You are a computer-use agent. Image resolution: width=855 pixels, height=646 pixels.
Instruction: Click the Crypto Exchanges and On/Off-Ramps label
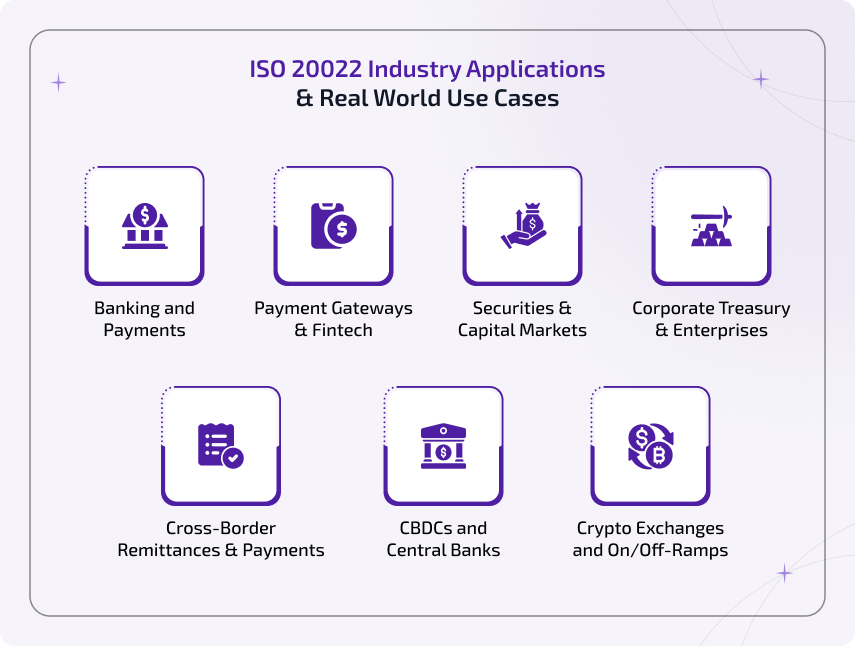point(651,539)
